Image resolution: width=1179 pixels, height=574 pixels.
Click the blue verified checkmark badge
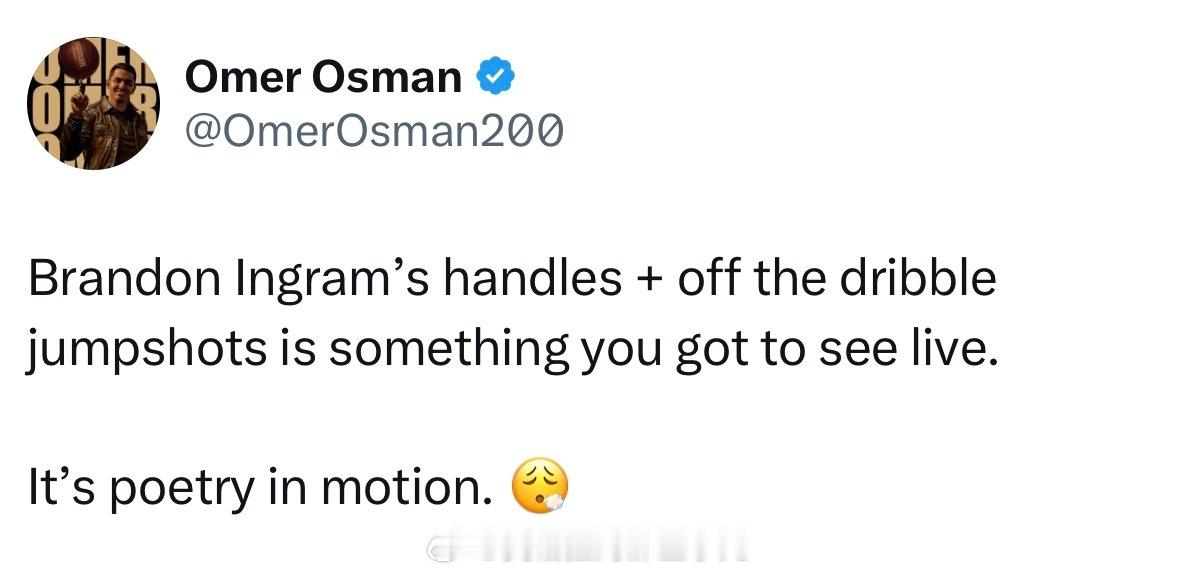point(493,77)
